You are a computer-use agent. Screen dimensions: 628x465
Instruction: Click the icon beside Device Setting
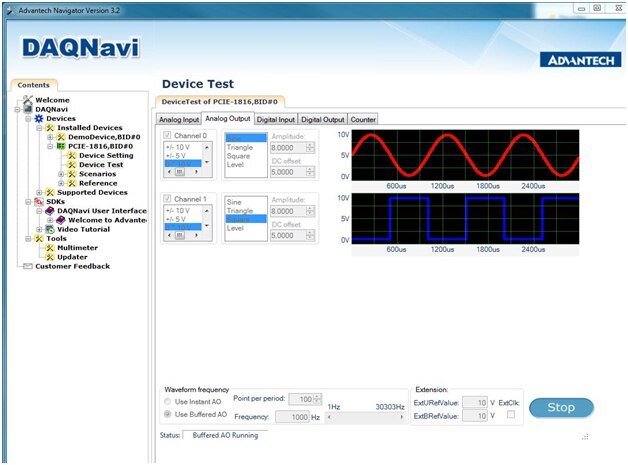72,155
